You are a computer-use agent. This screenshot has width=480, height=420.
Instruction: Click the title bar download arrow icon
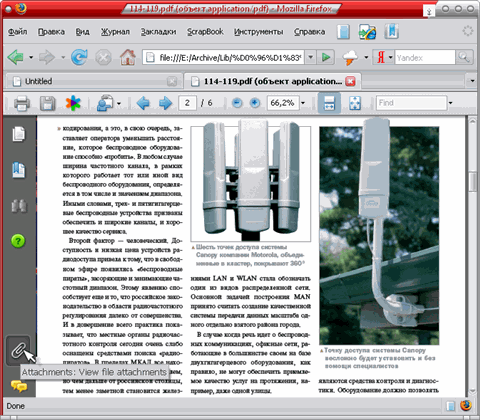coord(429,11)
